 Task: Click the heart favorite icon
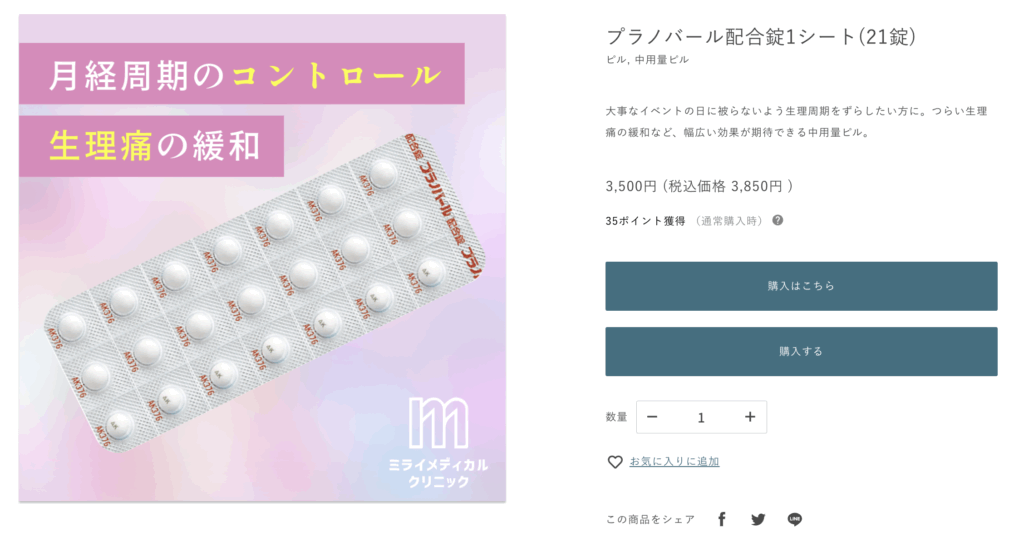tap(615, 462)
